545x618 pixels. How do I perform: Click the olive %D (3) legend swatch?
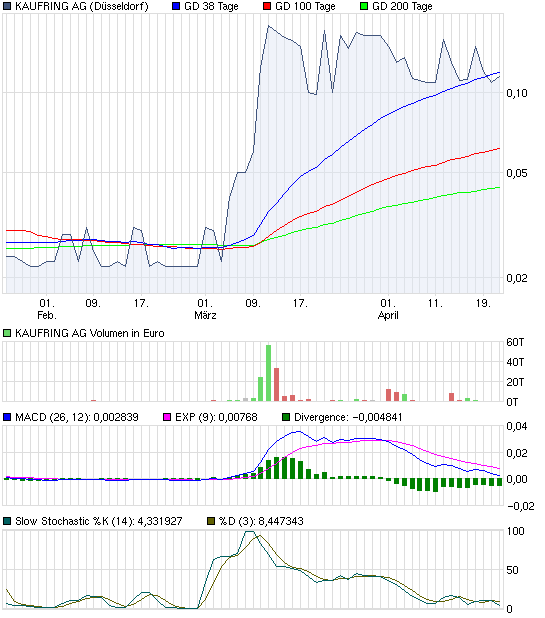click(x=211, y=521)
